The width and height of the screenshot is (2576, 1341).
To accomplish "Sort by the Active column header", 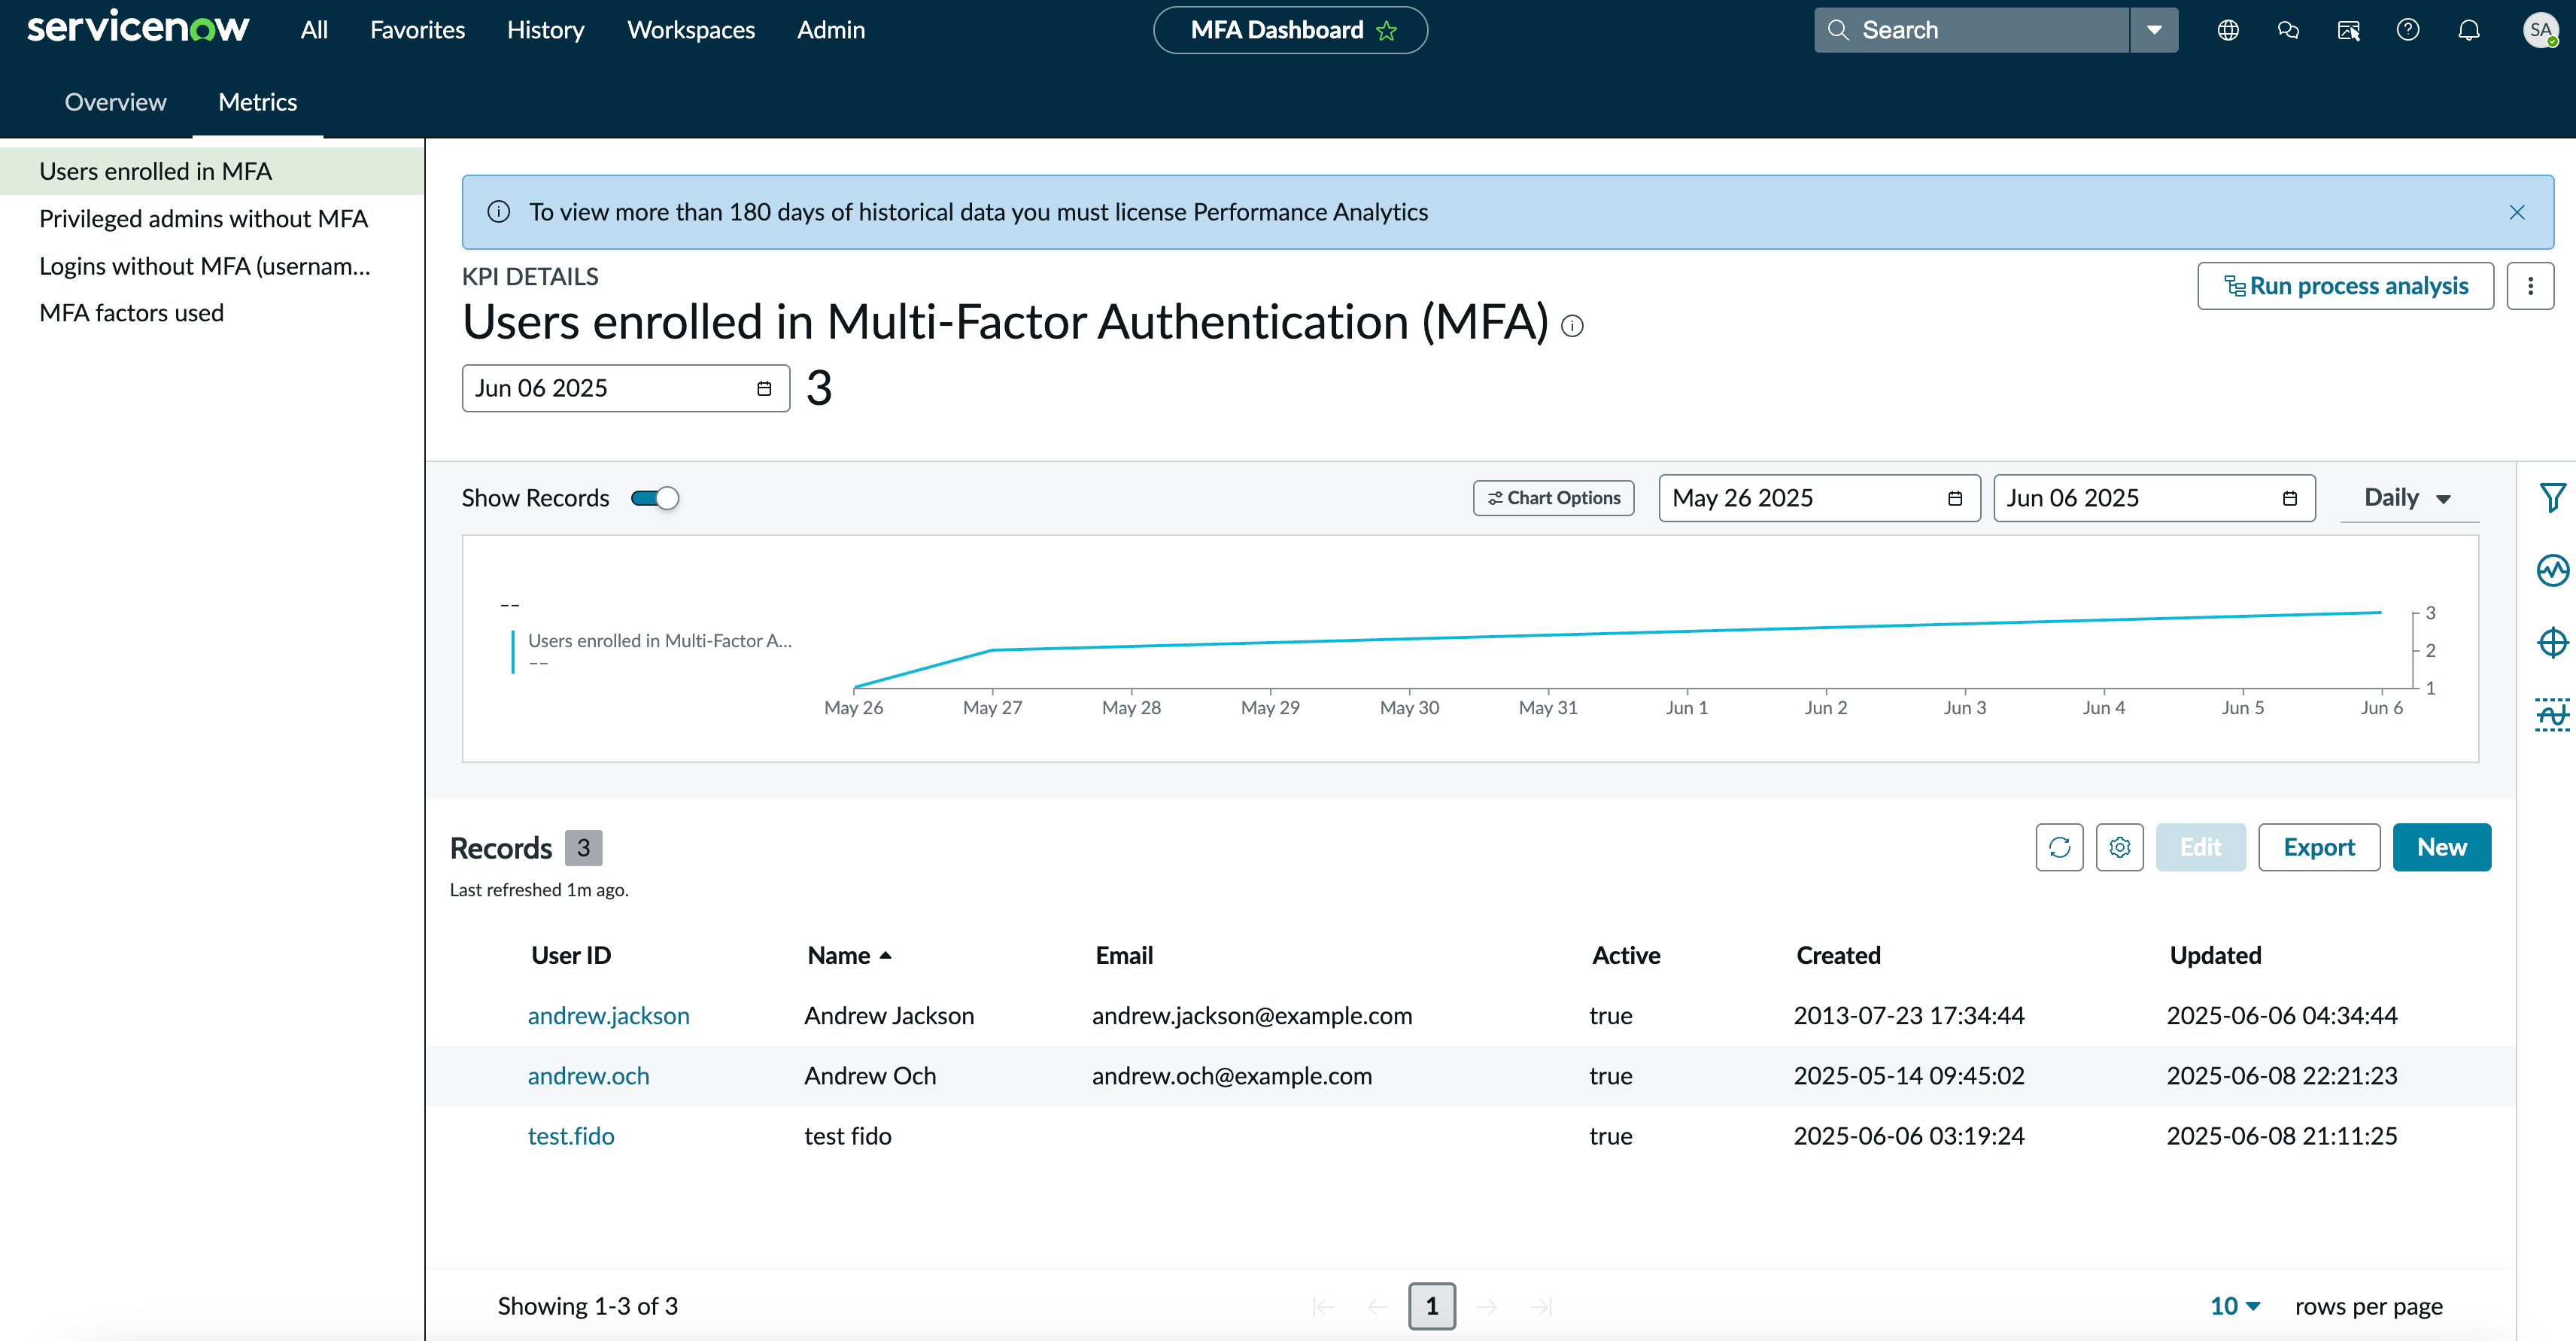I will point(1626,956).
